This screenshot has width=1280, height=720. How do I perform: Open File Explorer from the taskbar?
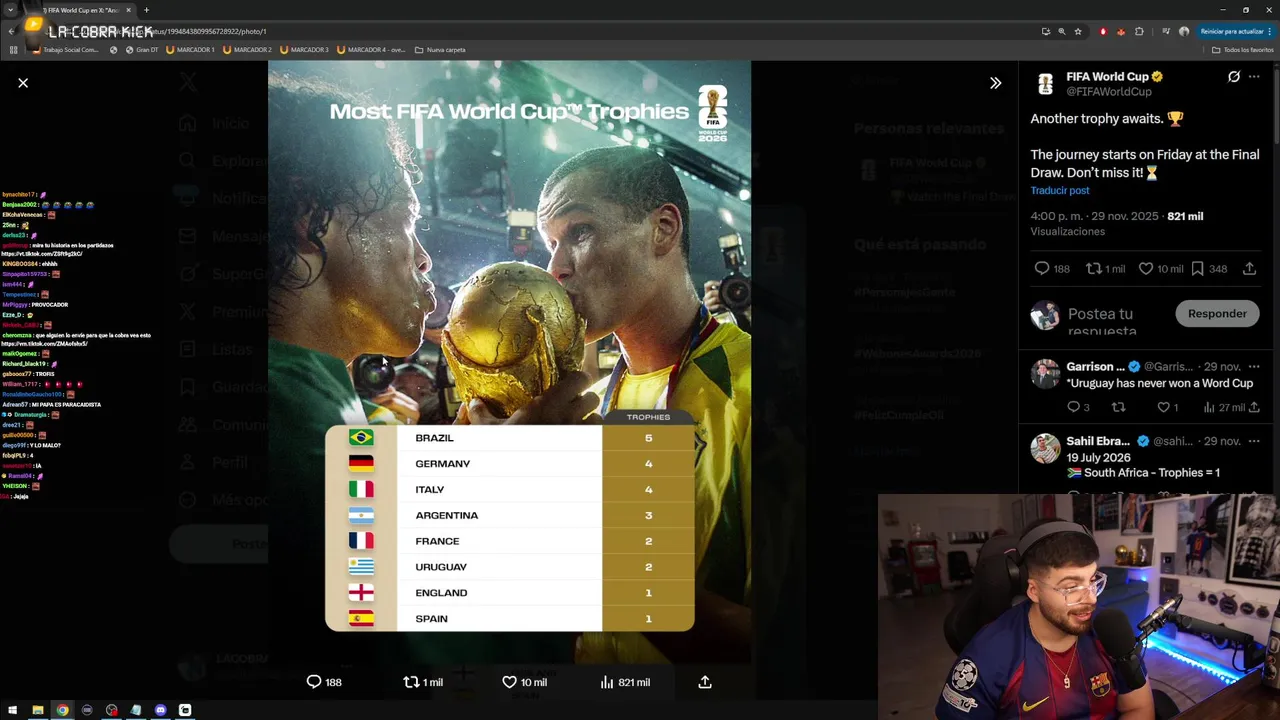tap(38, 710)
